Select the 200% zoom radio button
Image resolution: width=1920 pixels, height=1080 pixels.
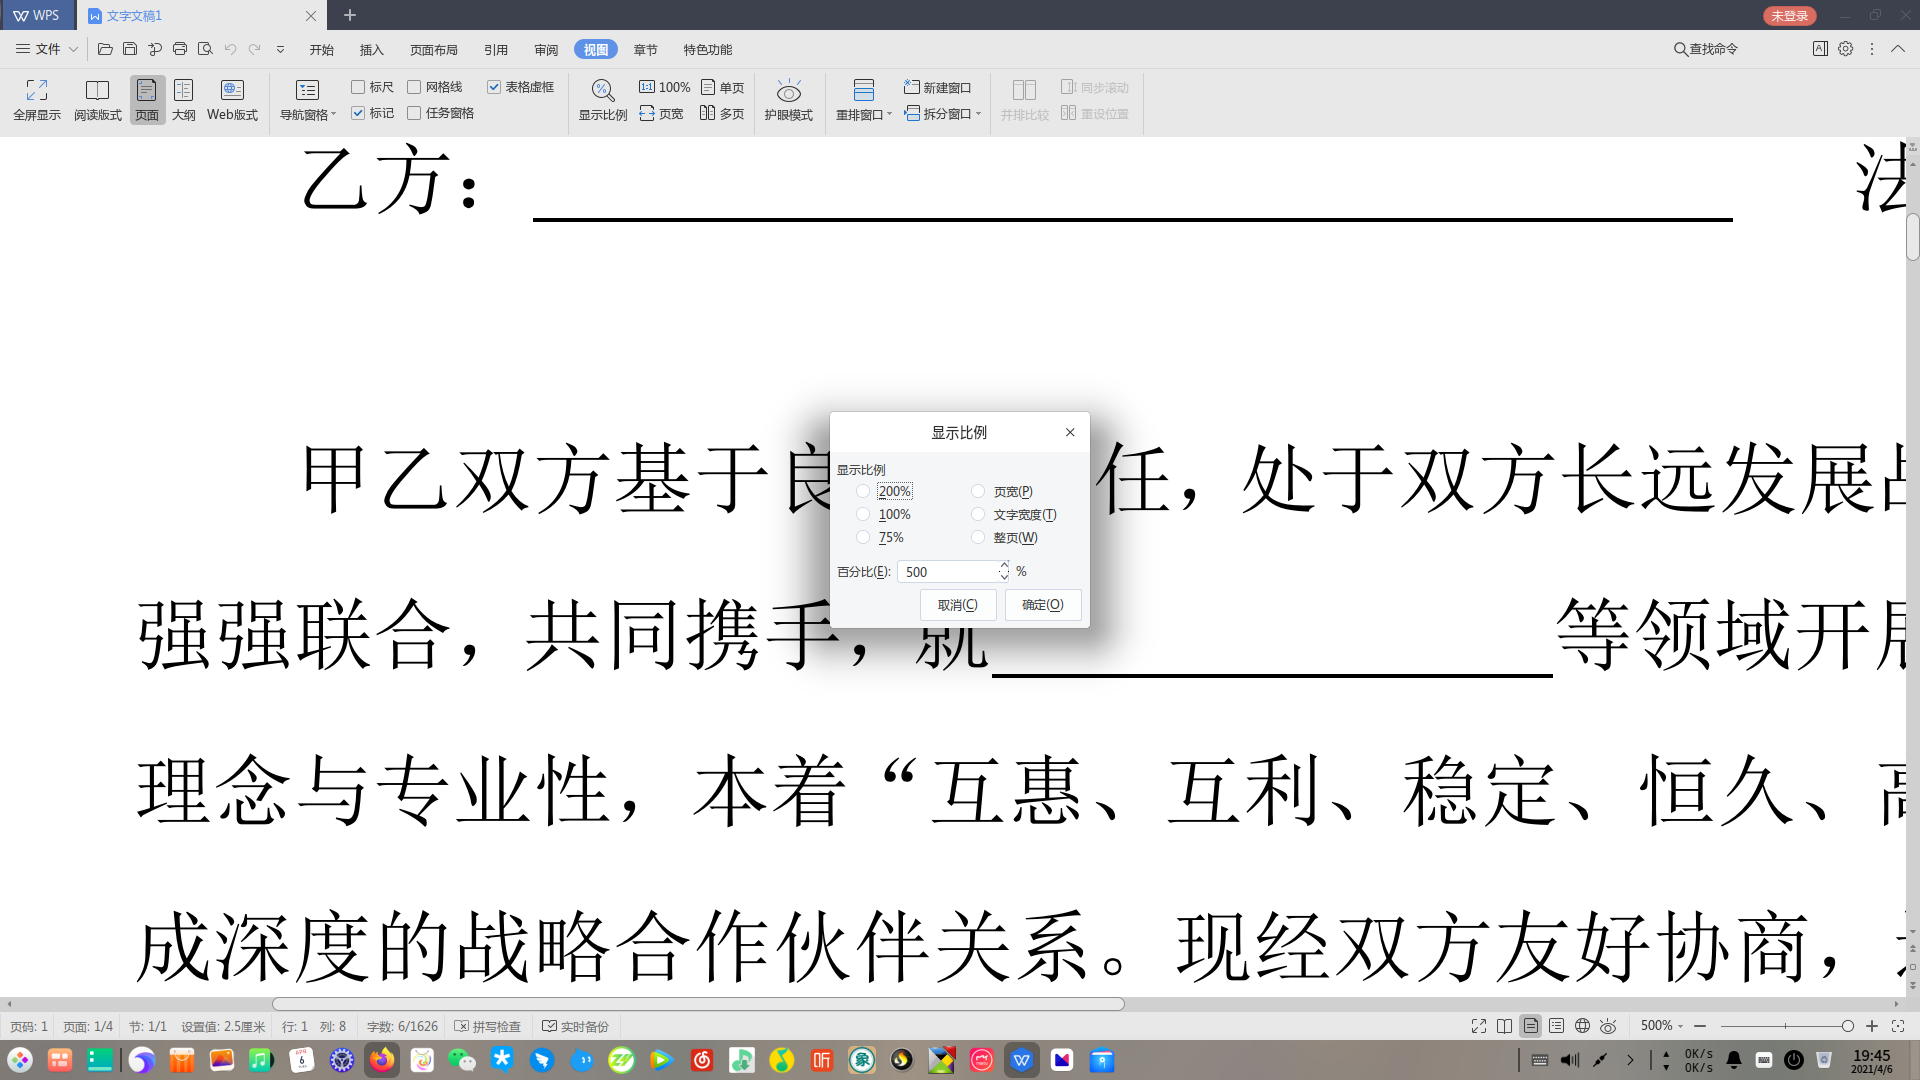tap(863, 491)
